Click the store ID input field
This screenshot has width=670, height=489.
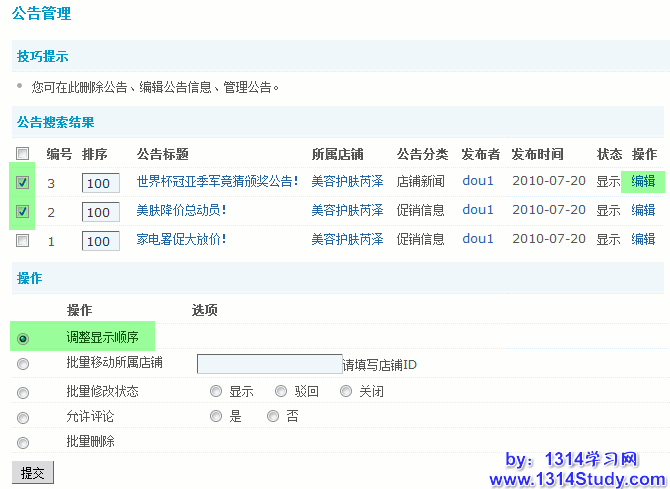coord(269,364)
